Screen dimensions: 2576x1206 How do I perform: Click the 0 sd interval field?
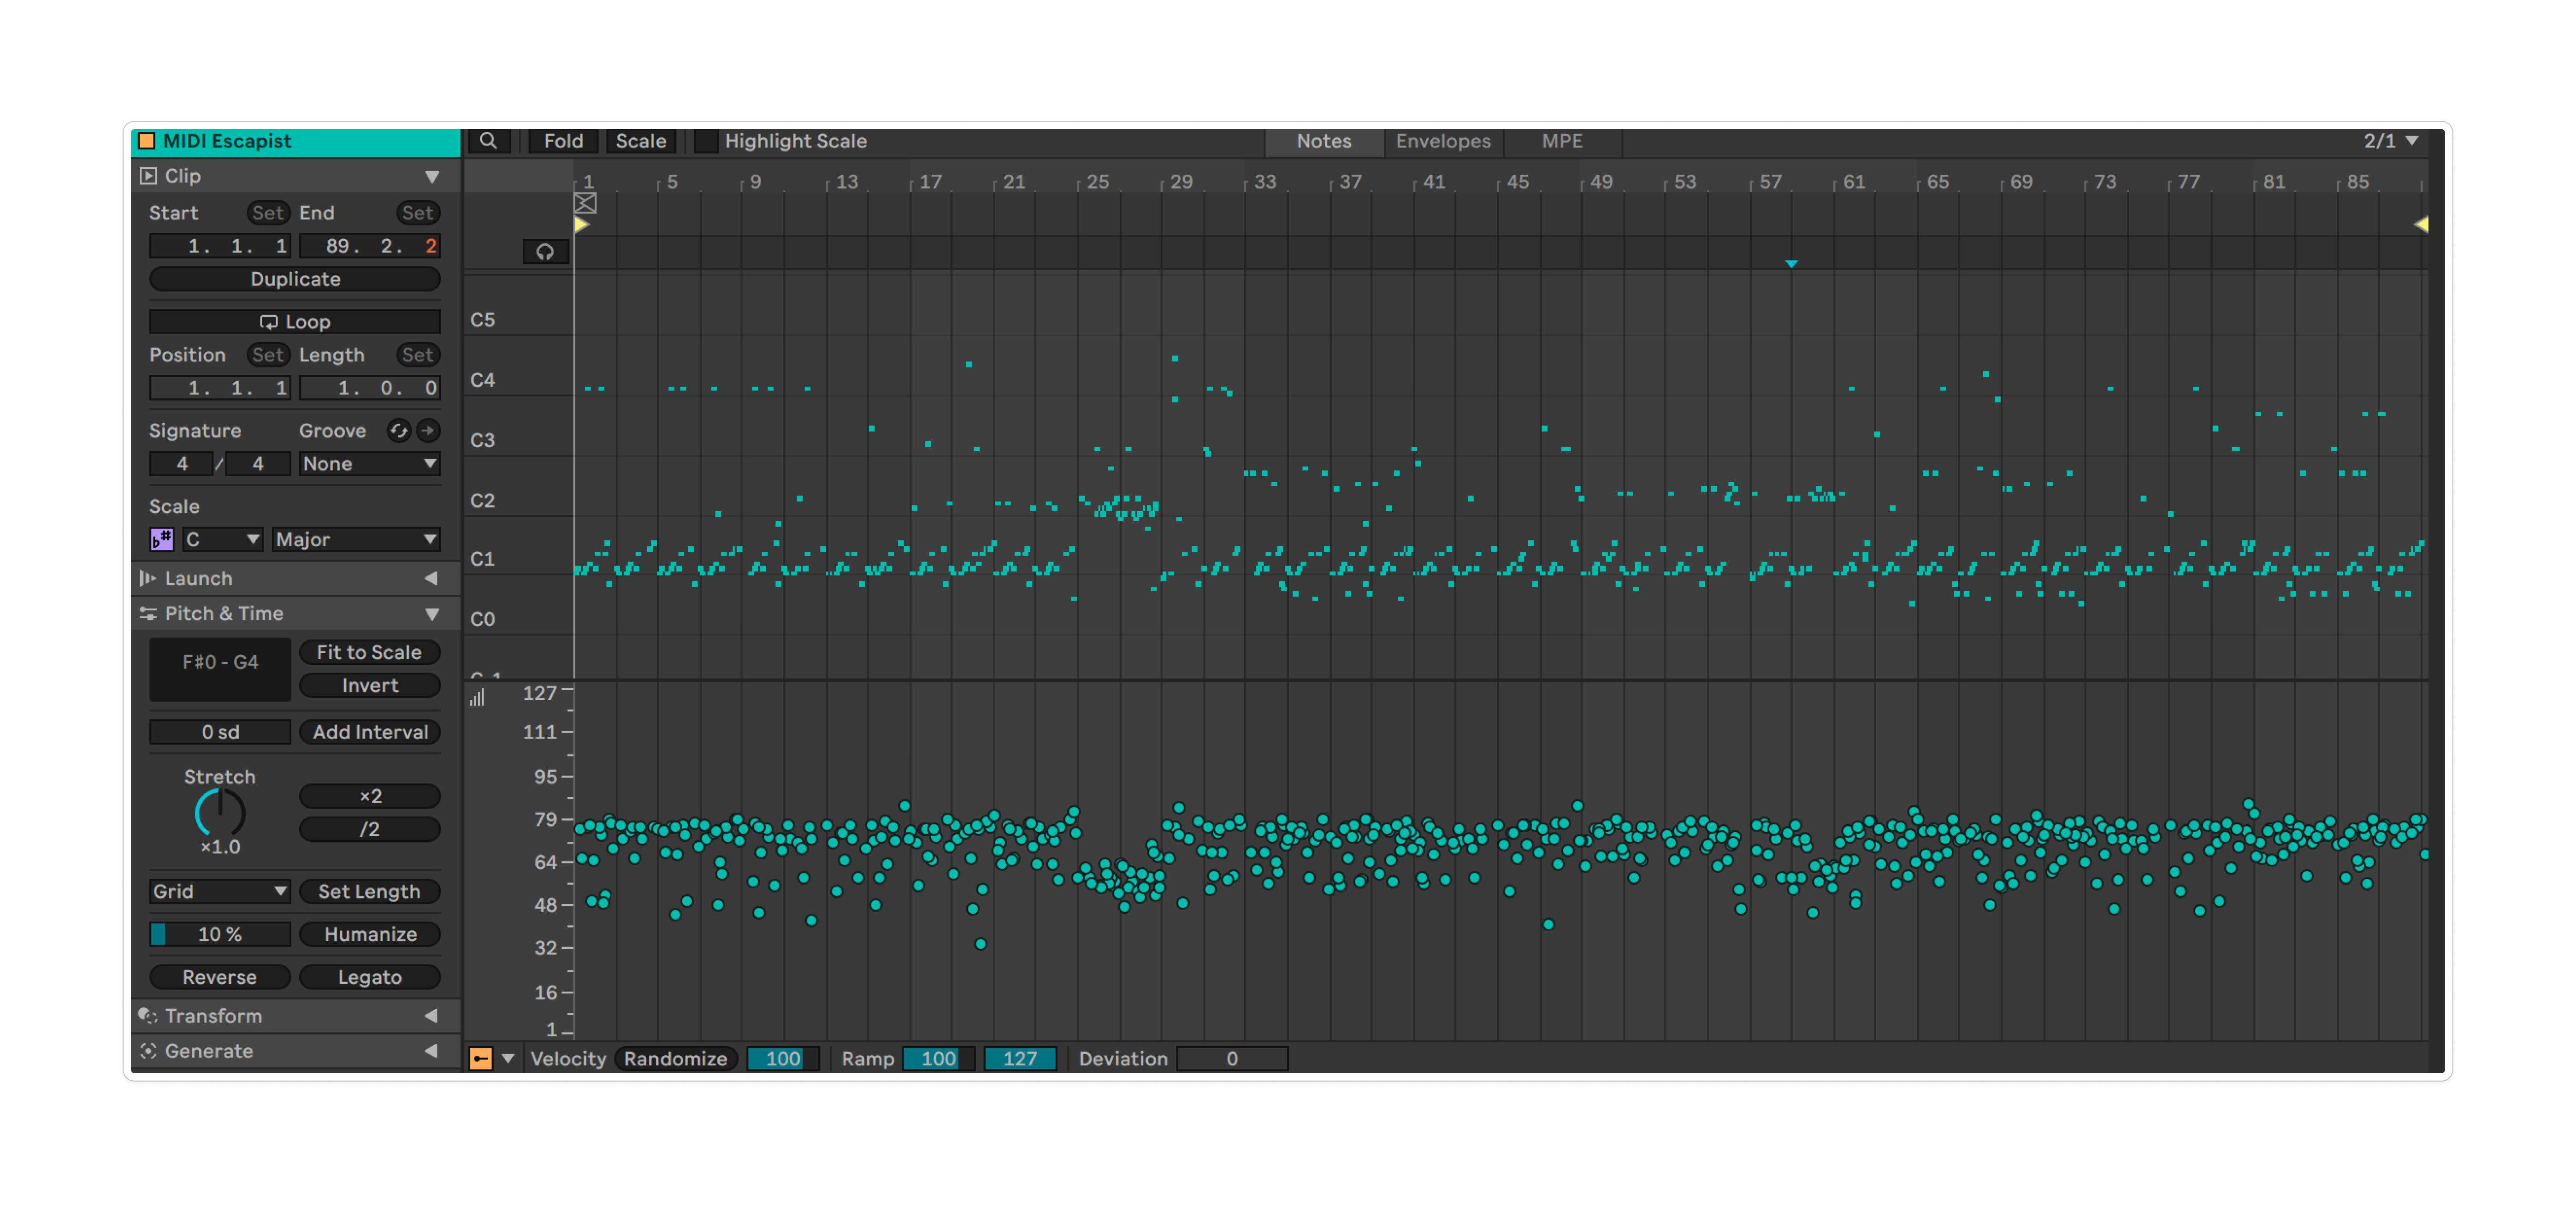220,733
